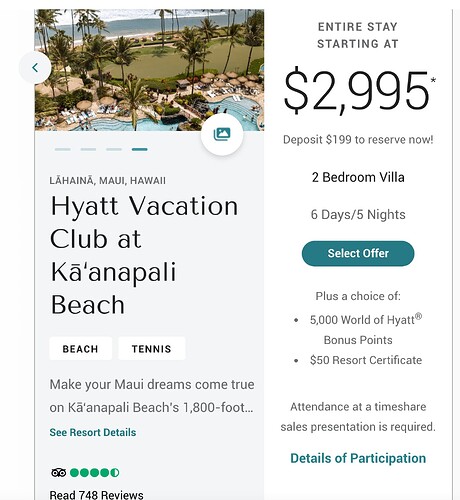Click the $2,995 price text
460x500 pixels.
point(356,91)
